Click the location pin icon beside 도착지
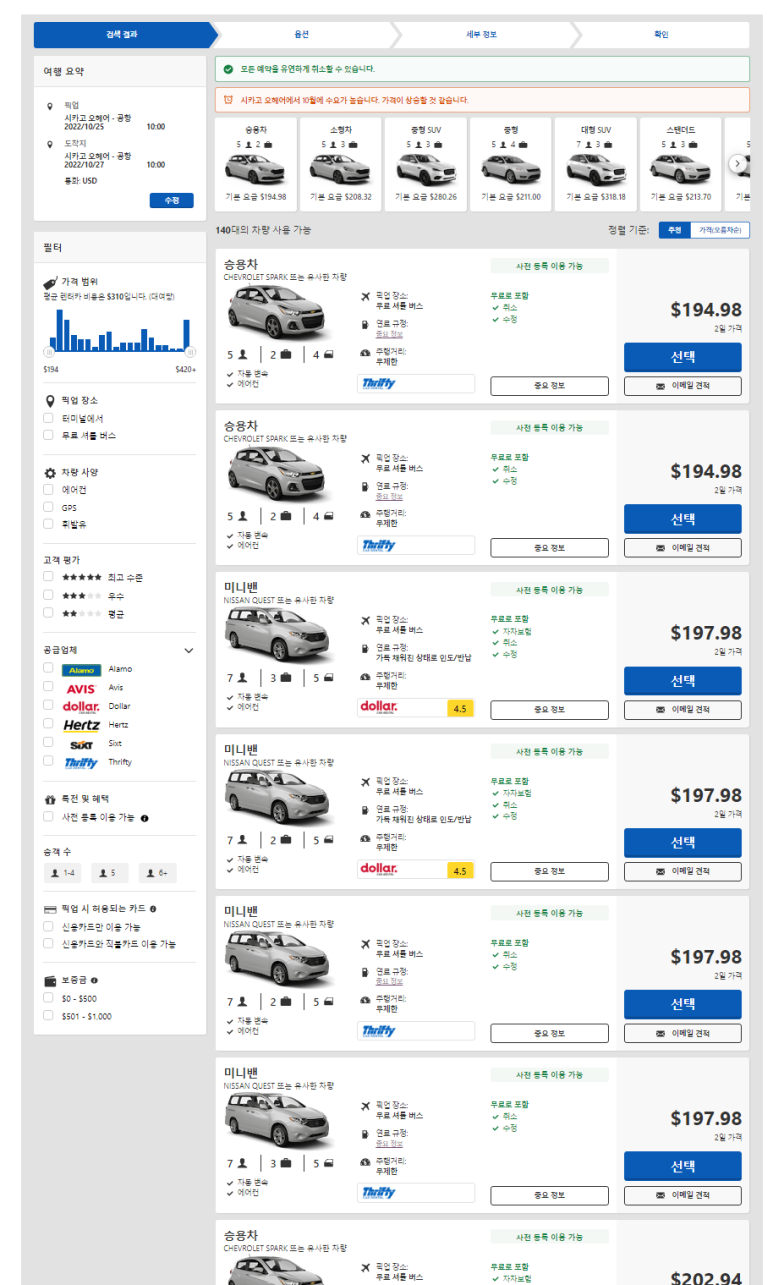Image resolution: width=773 pixels, height=1285 pixels. [50, 144]
